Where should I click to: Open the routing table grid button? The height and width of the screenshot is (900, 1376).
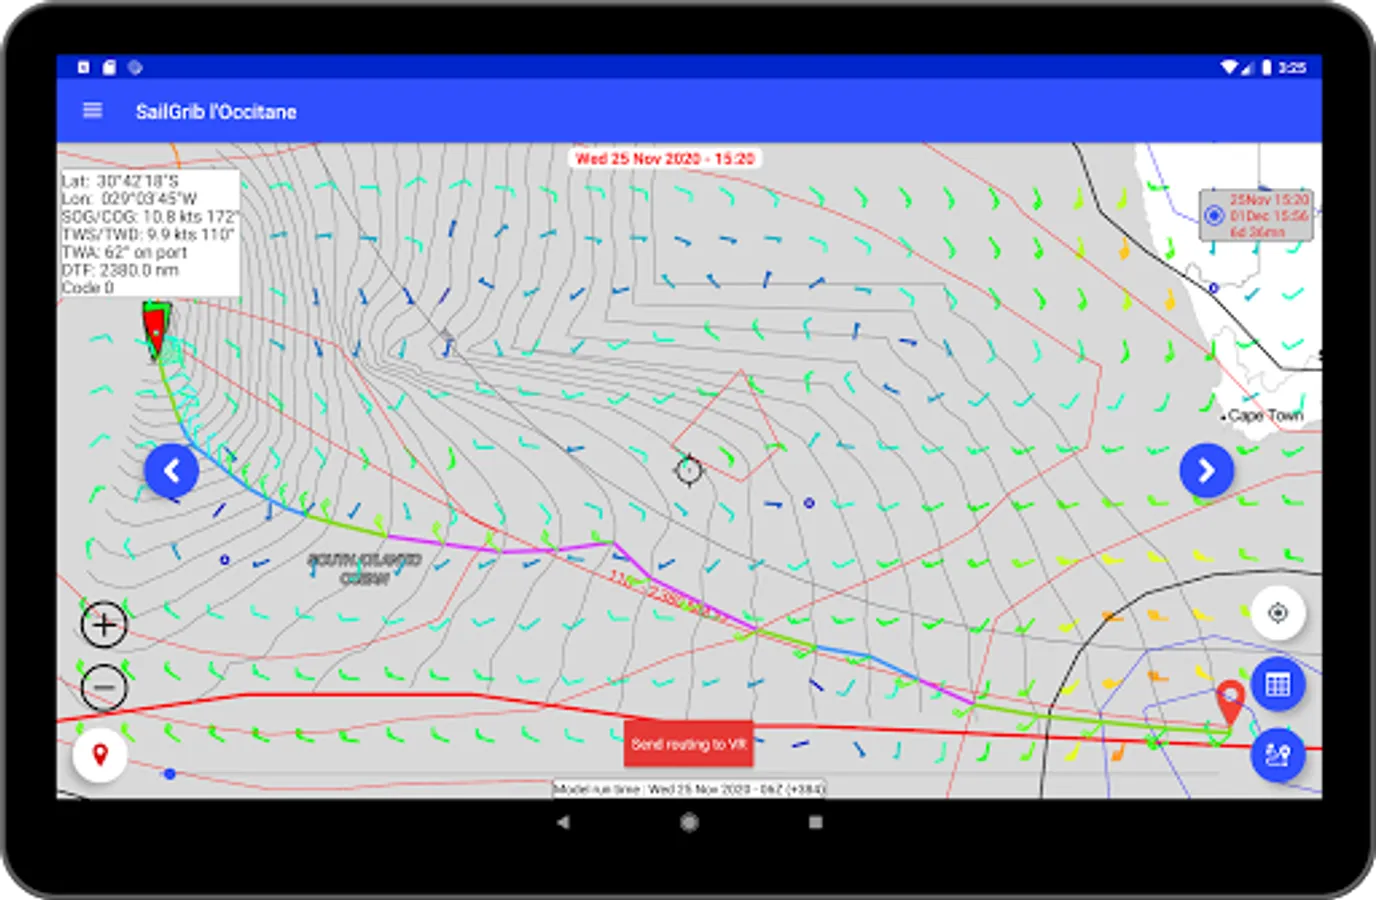click(x=1278, y=685)
